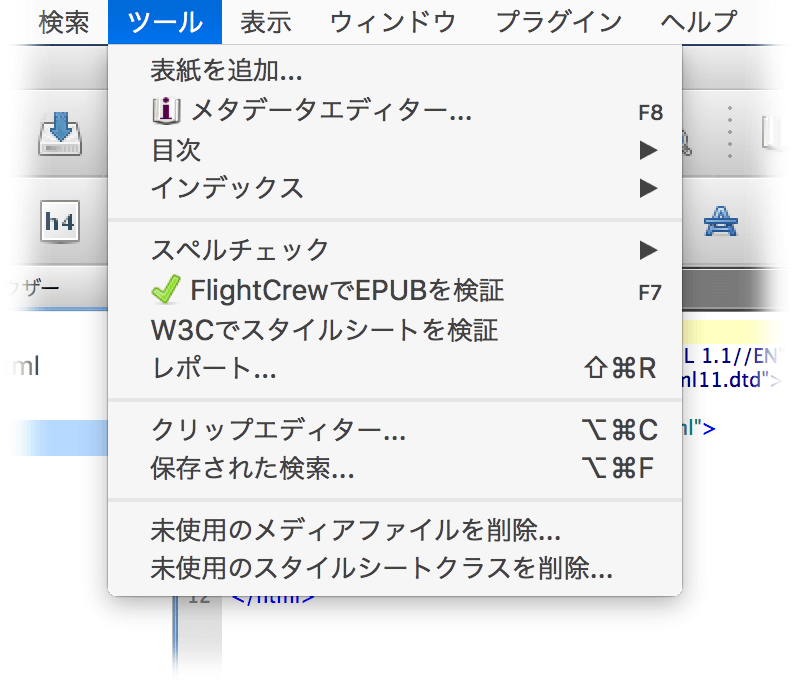
Task: Choose 目次 menu entry
Action: 395,150
